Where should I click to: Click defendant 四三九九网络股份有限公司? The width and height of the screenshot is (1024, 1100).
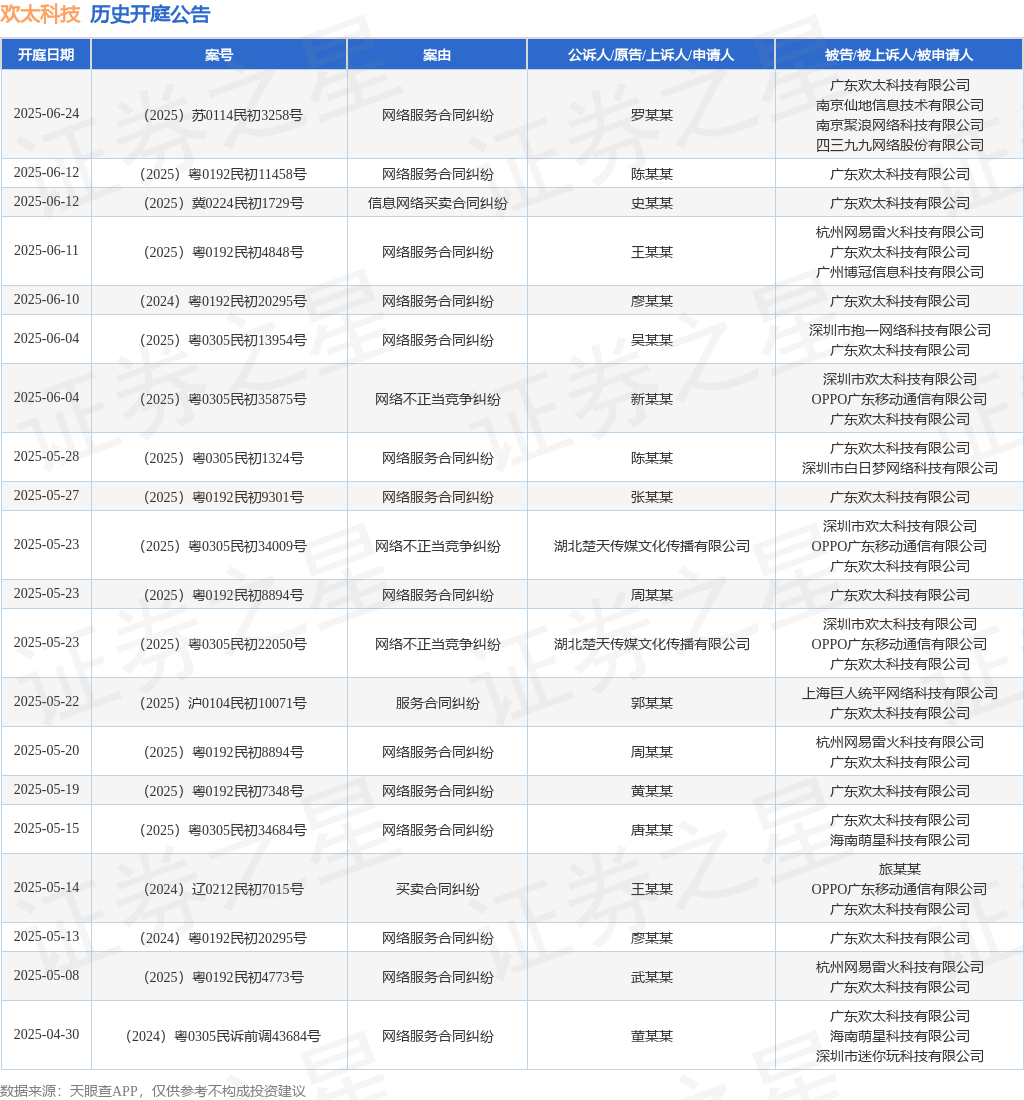pyautogui.click(x=899, y=145)
